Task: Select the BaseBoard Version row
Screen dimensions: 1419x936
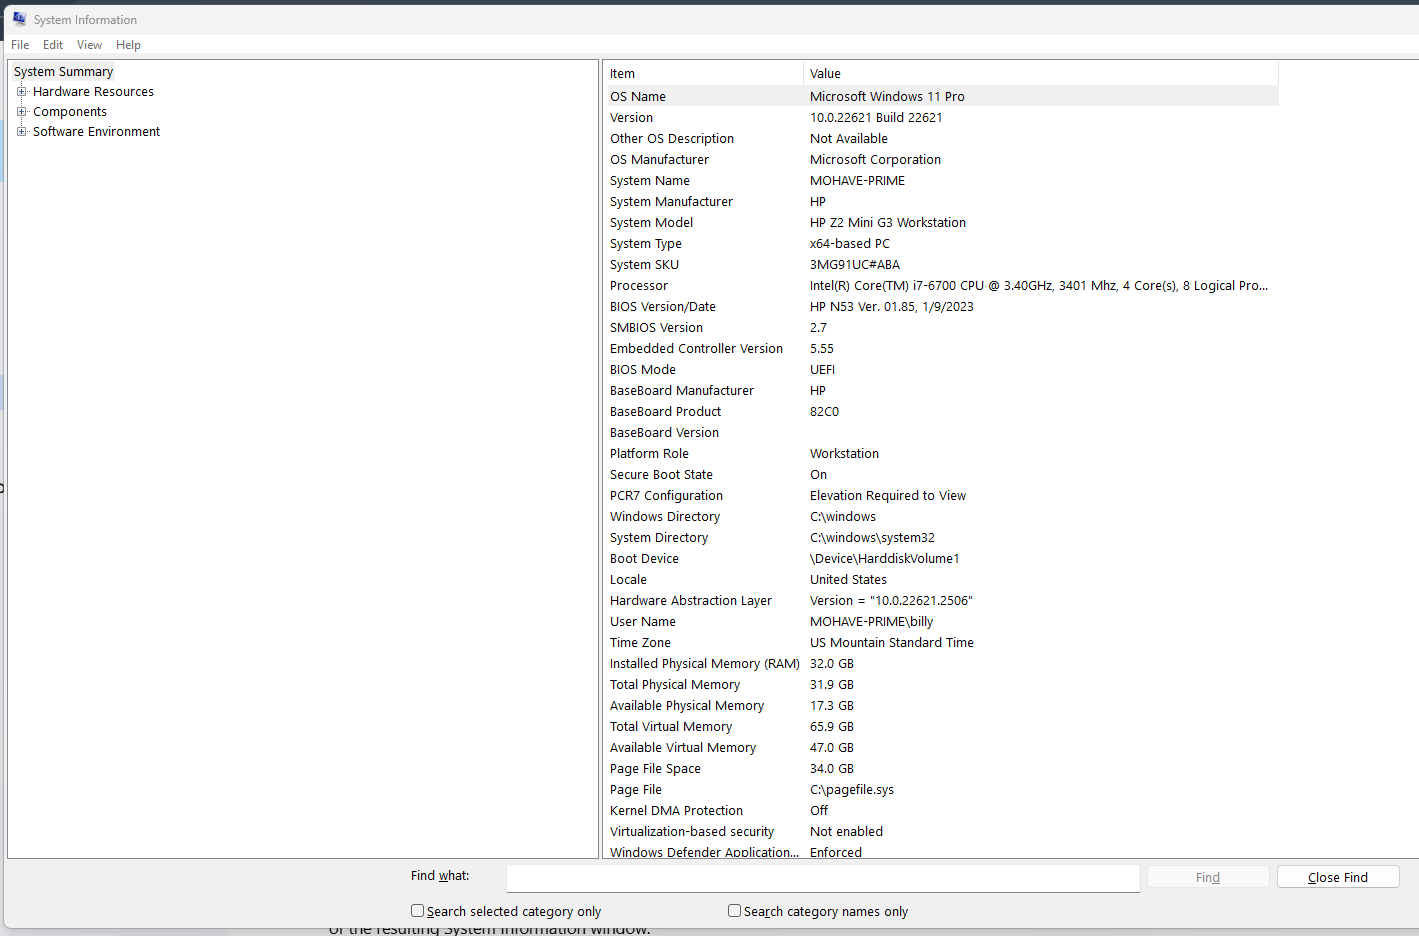Action: (x=941, y=433)
